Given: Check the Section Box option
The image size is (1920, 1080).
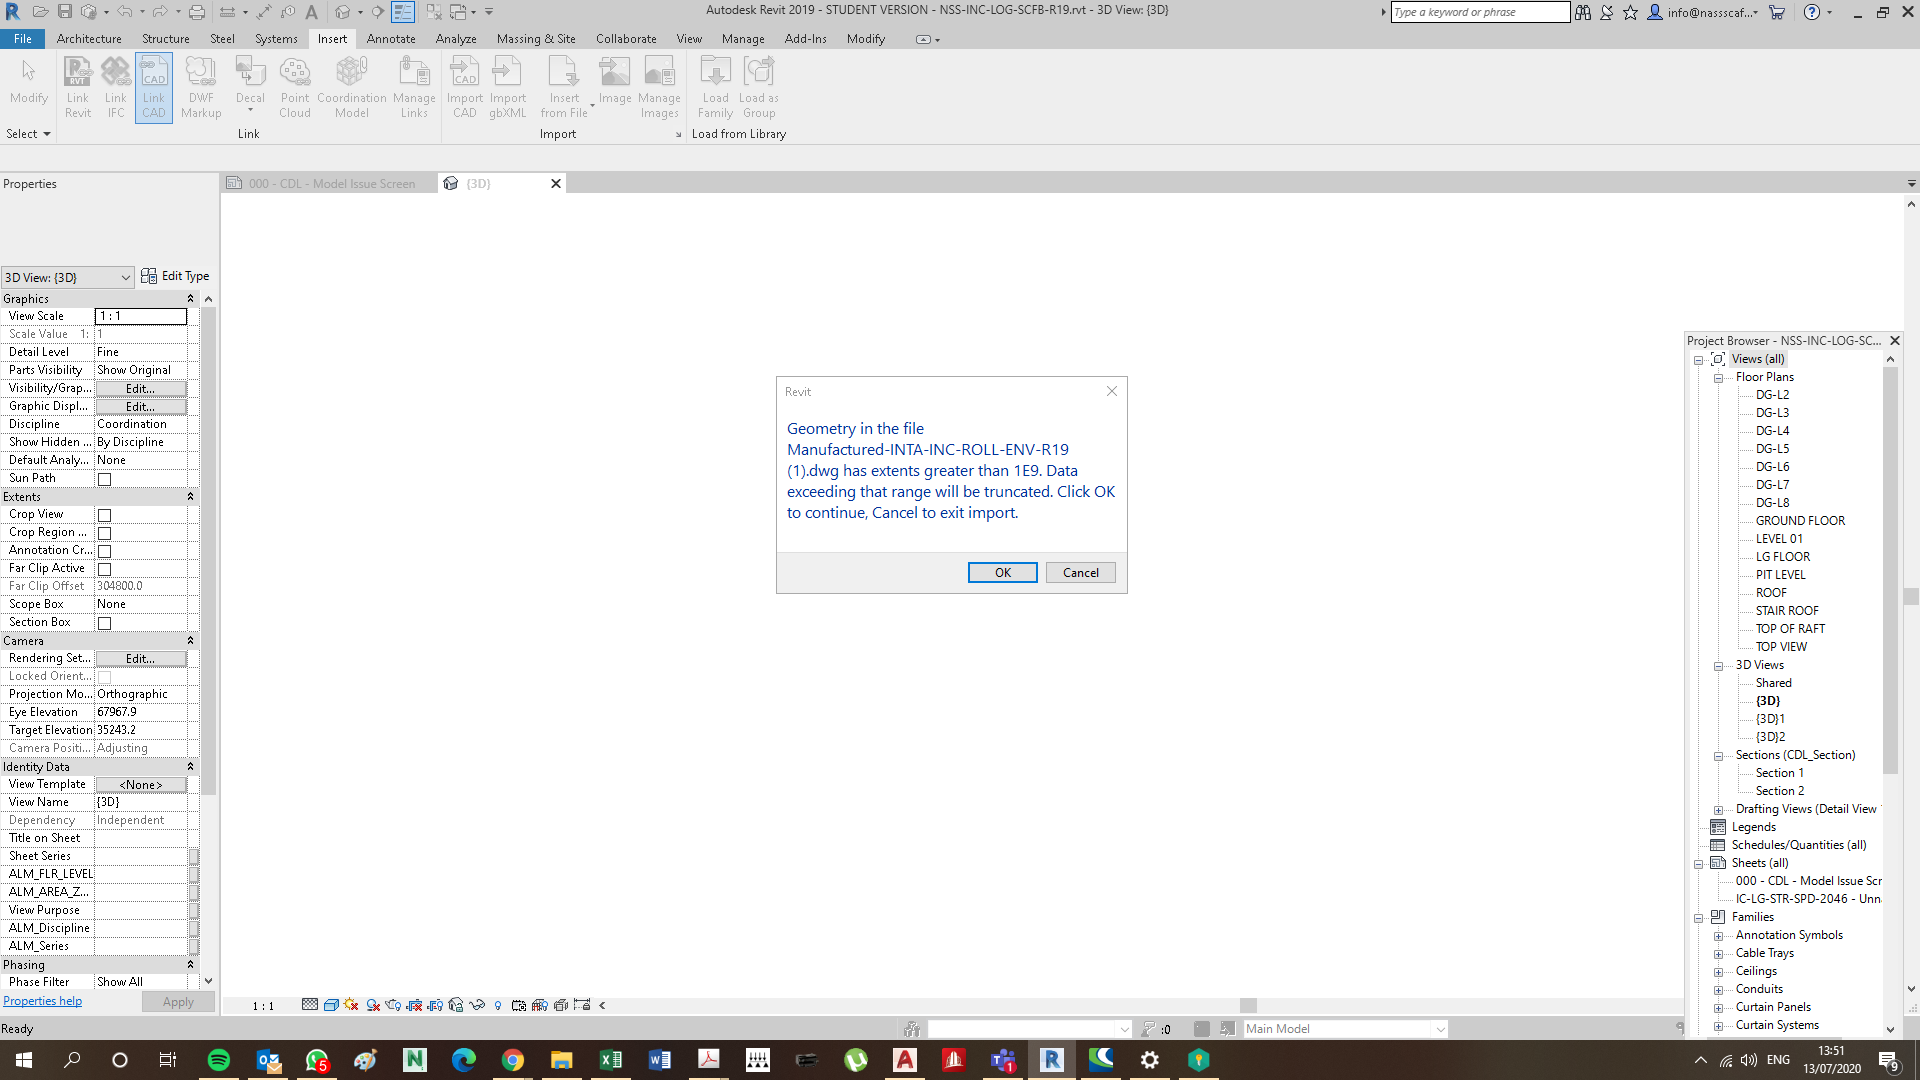Looking at the screenshot, I should 104,622.
